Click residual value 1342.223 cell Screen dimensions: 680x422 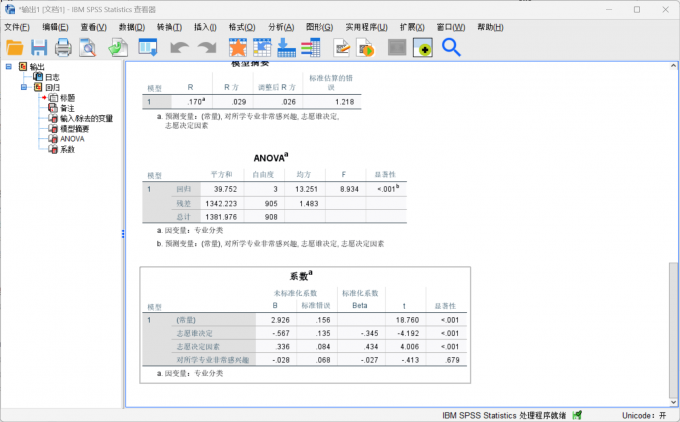pos(221,203)
